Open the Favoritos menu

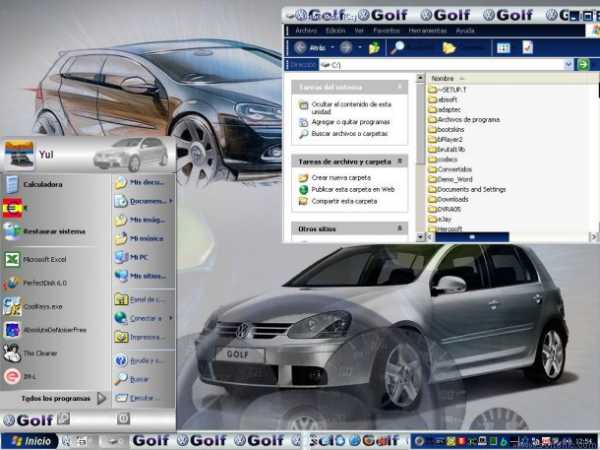386,30
